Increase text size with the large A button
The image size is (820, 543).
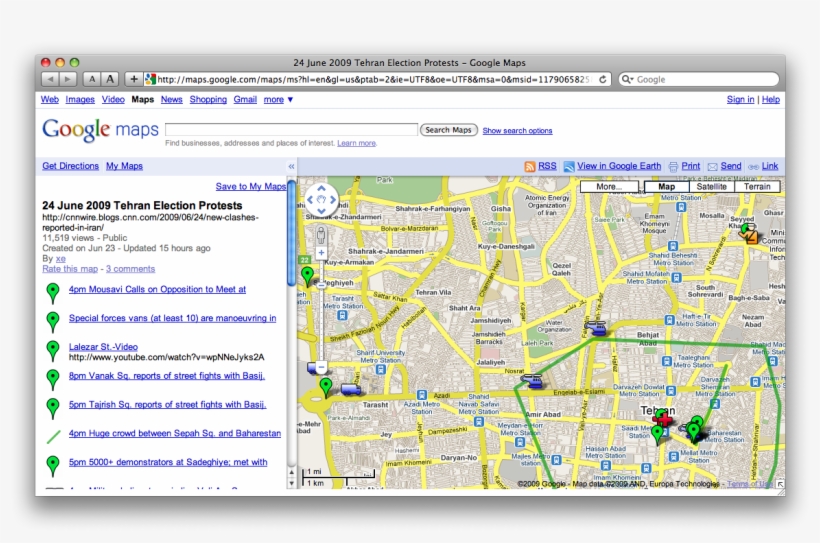pos(110,79)
